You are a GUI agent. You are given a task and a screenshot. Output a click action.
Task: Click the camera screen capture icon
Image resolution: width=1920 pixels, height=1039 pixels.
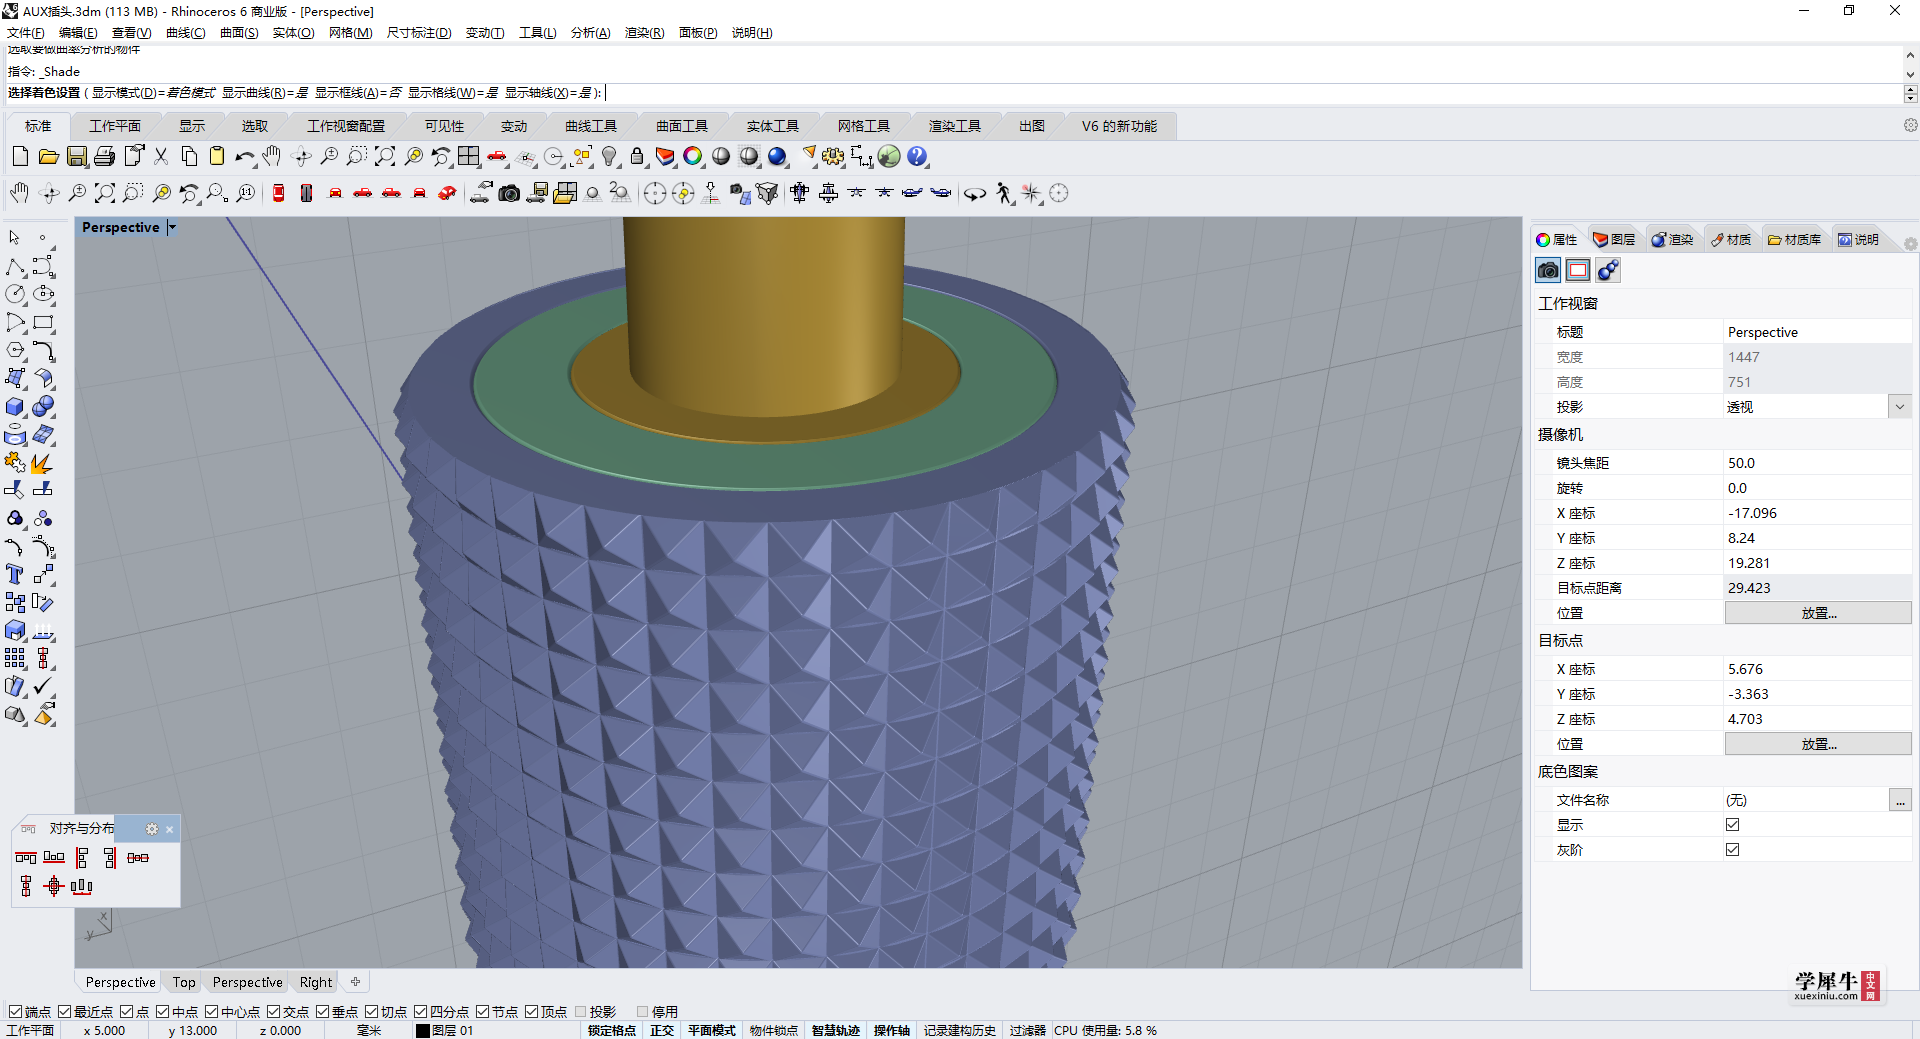click(x=509, y=193)
